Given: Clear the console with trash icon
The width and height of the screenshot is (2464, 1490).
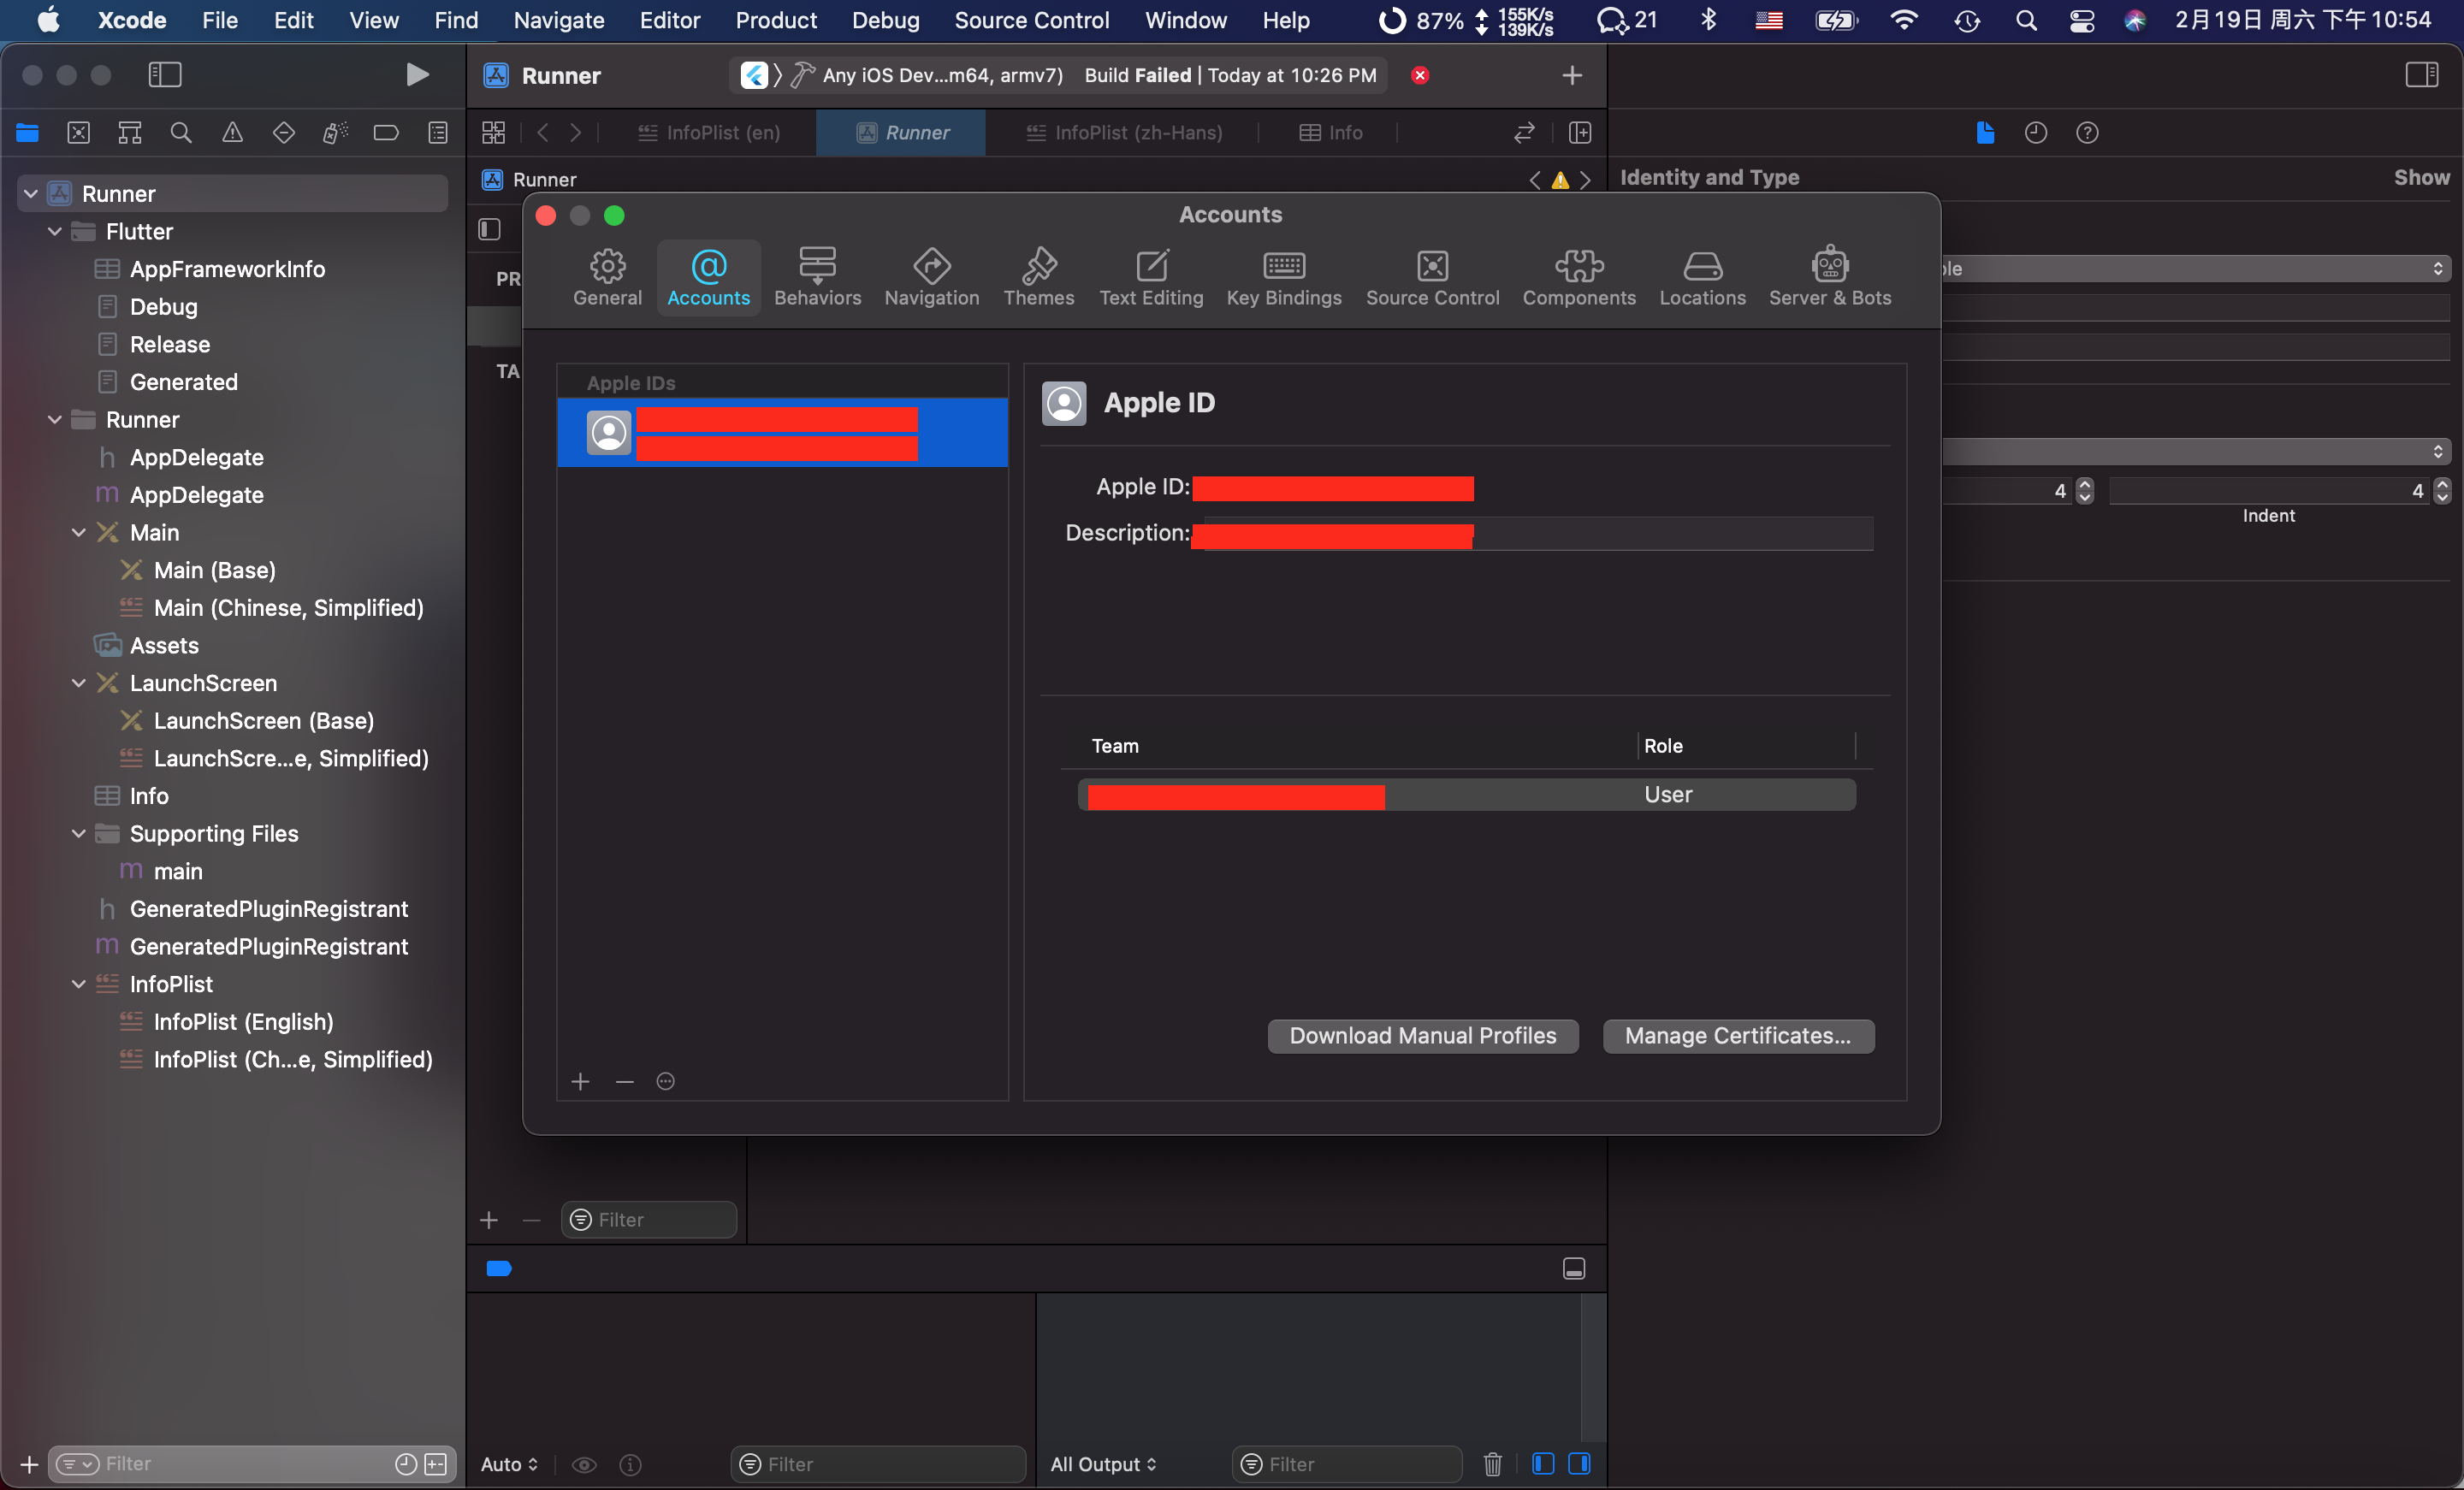Looking at the screenshot, I should [x=1492, y=1463].
